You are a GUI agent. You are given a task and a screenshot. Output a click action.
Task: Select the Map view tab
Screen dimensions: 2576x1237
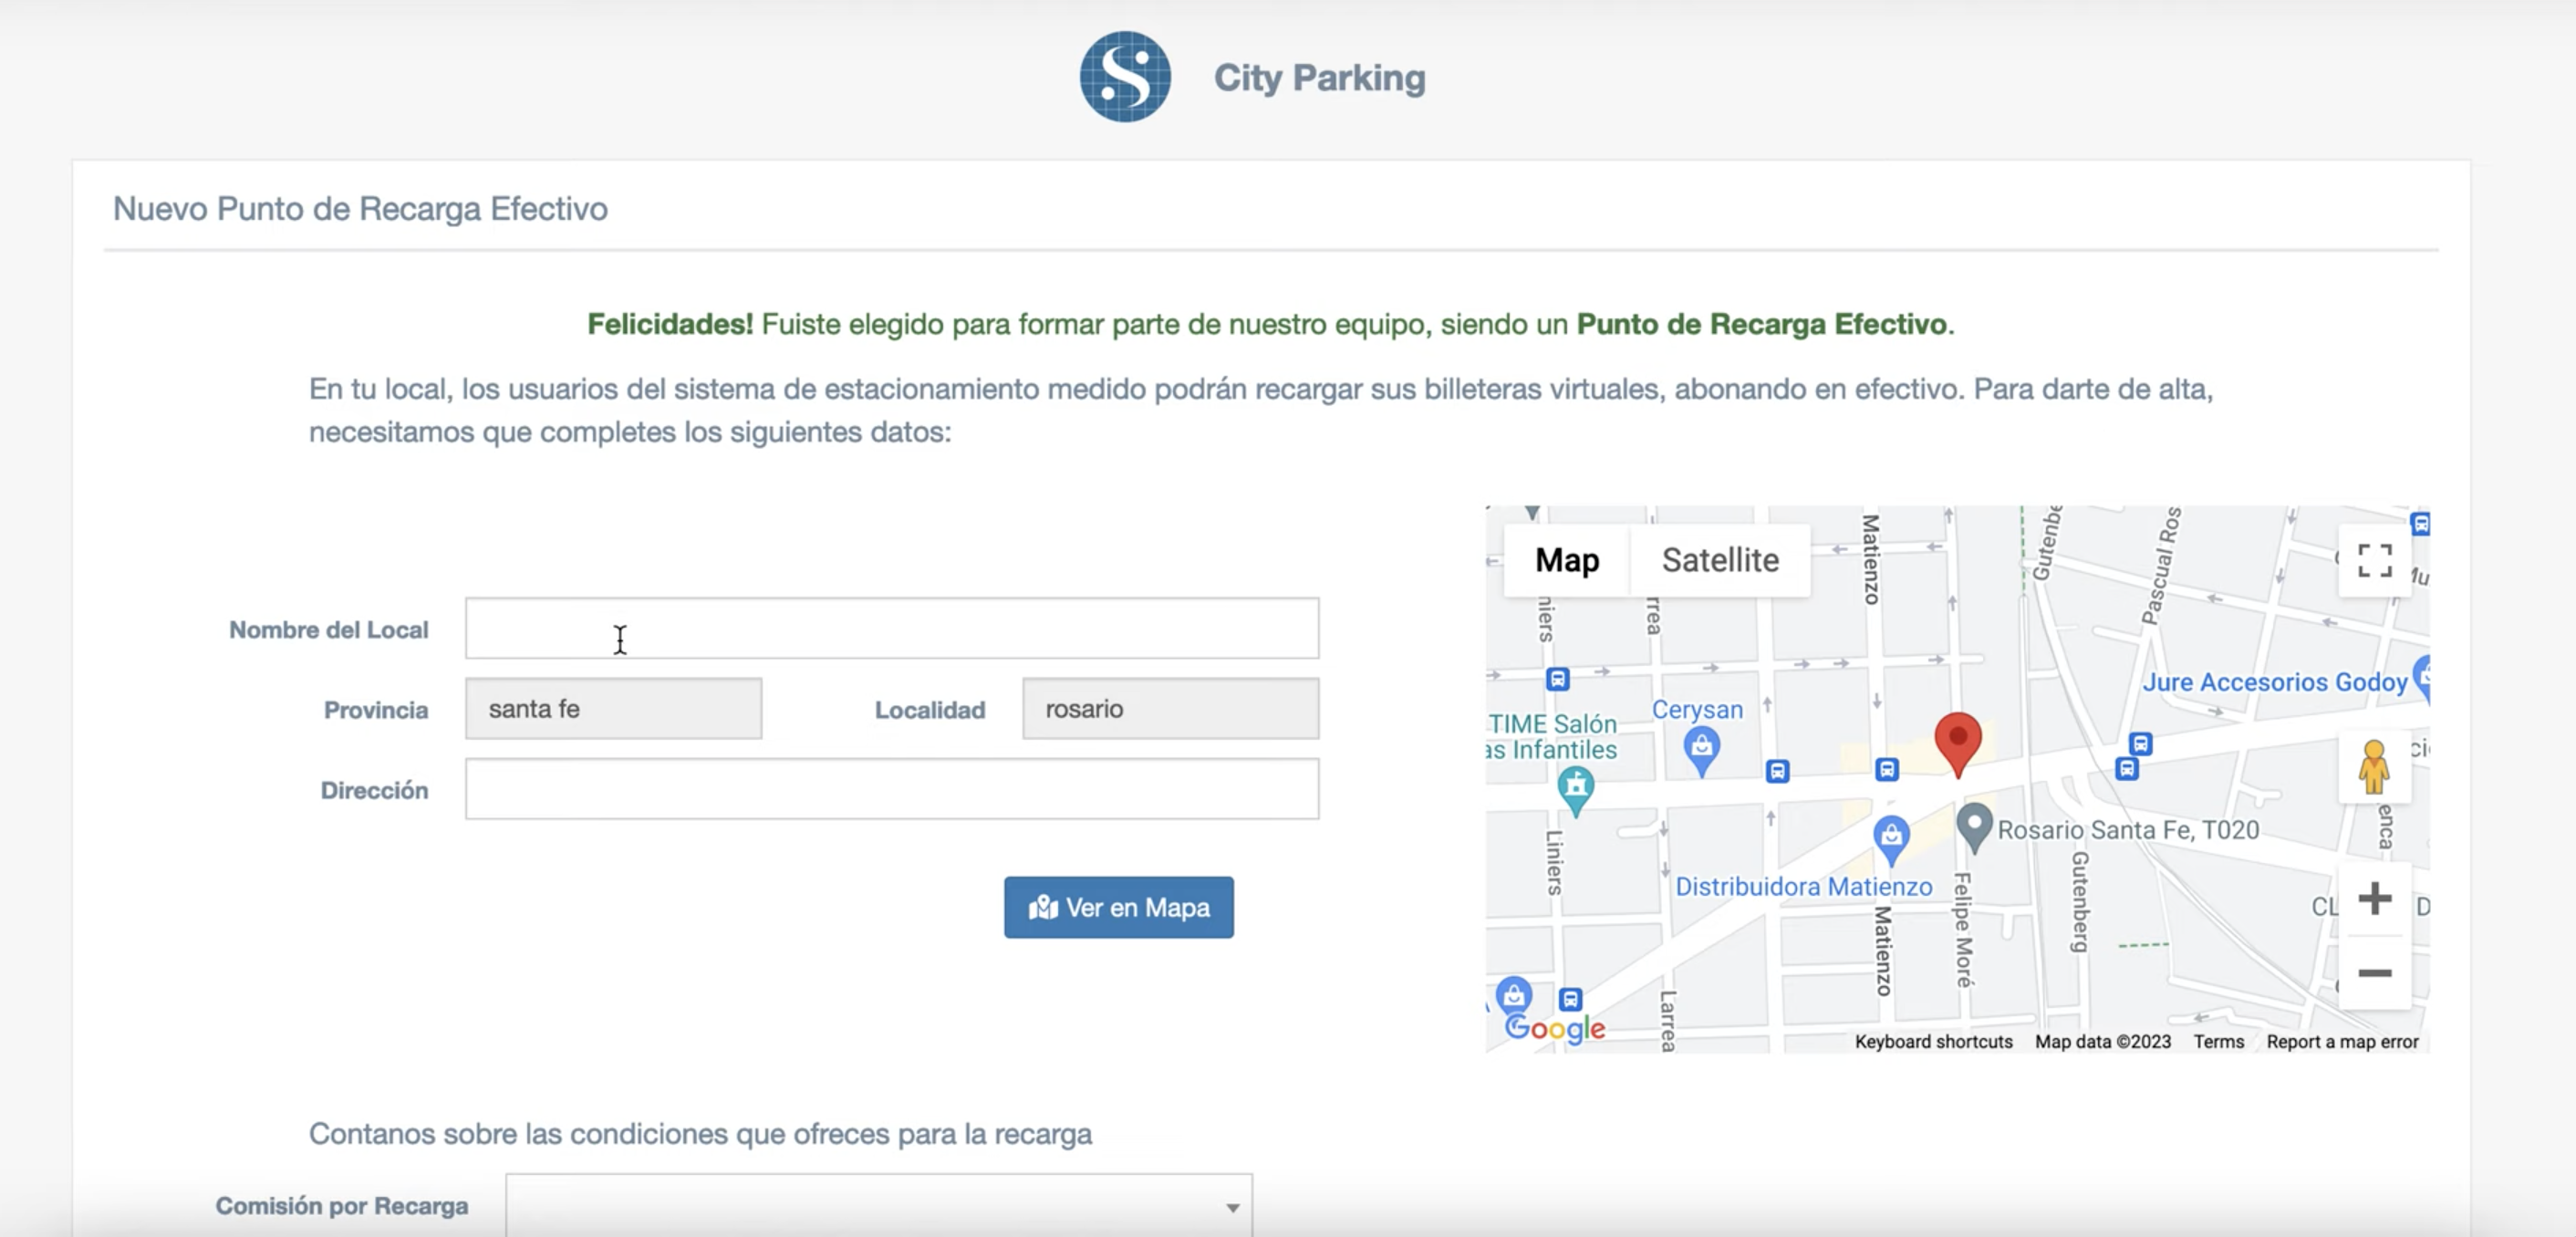coord(1566,560)
